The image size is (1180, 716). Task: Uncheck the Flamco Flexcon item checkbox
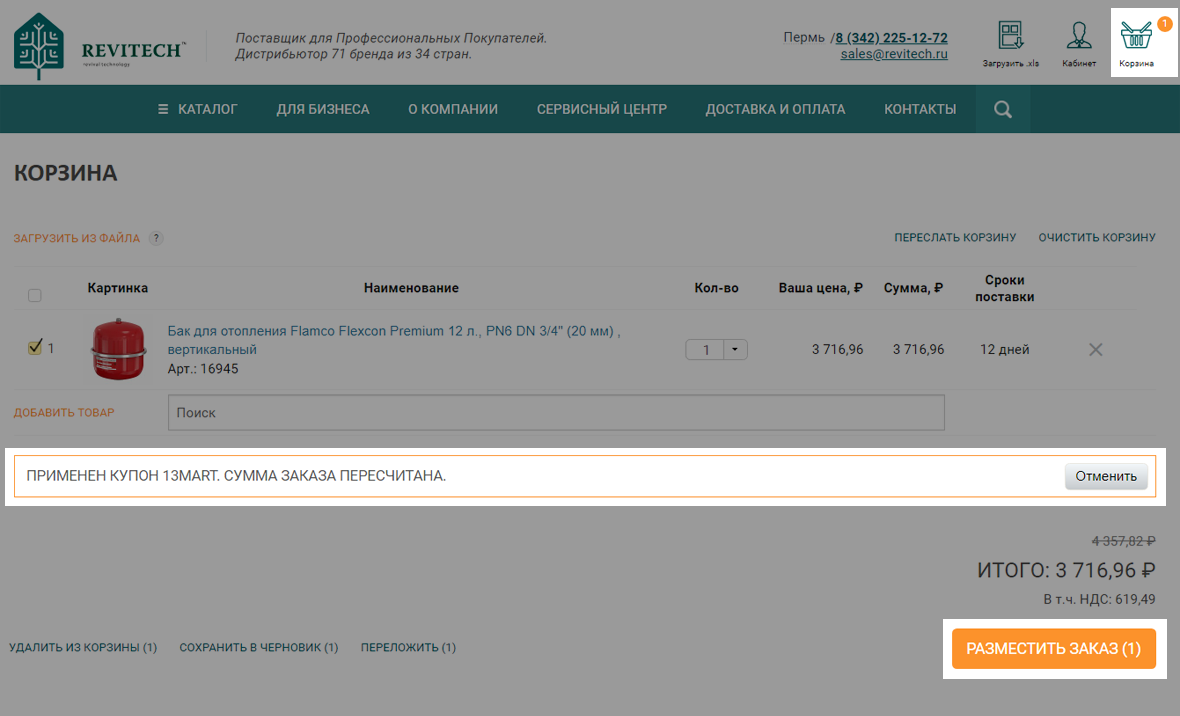point(35,347)
